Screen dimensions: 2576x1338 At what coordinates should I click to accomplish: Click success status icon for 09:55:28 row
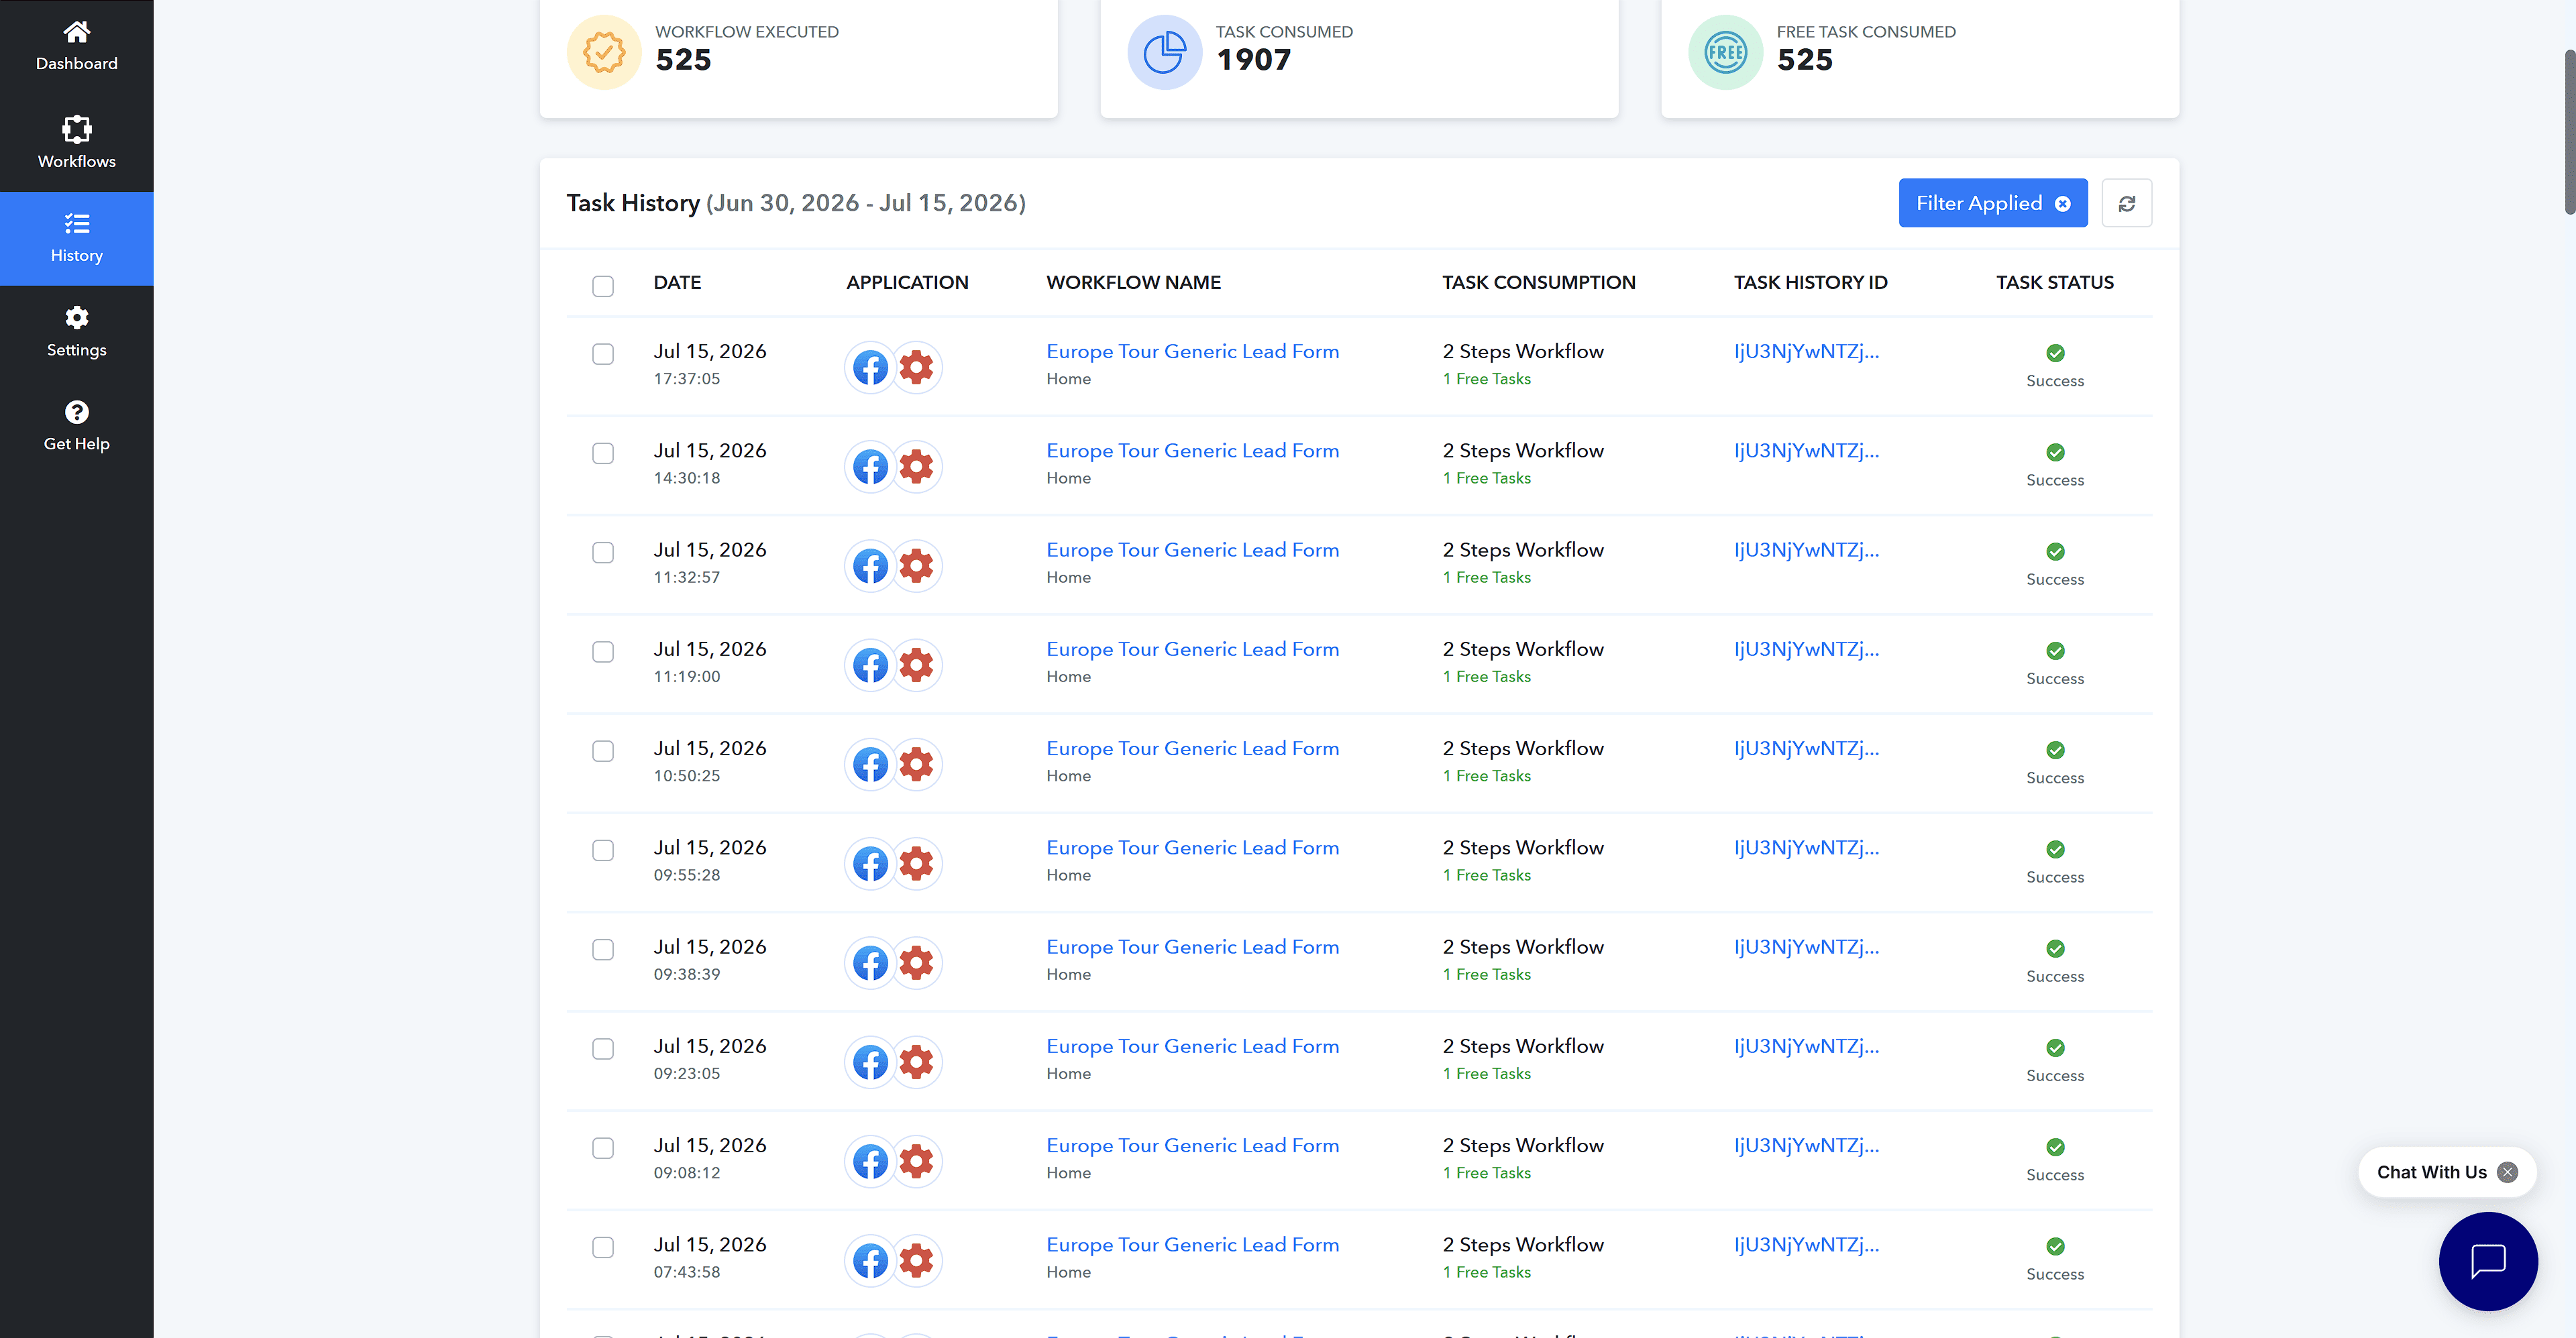(2055, 849)
